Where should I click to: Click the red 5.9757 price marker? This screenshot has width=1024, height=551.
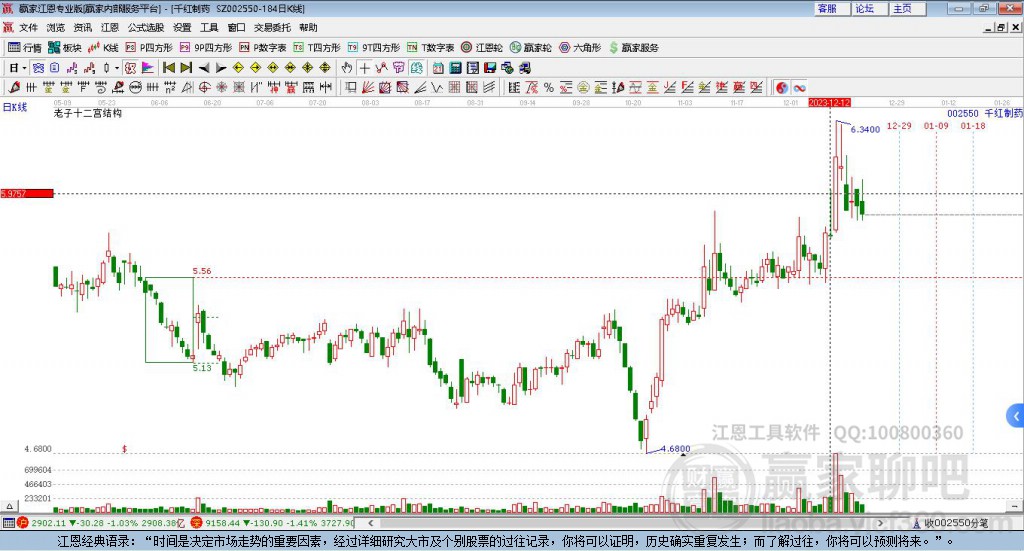(x=27, y=193)
